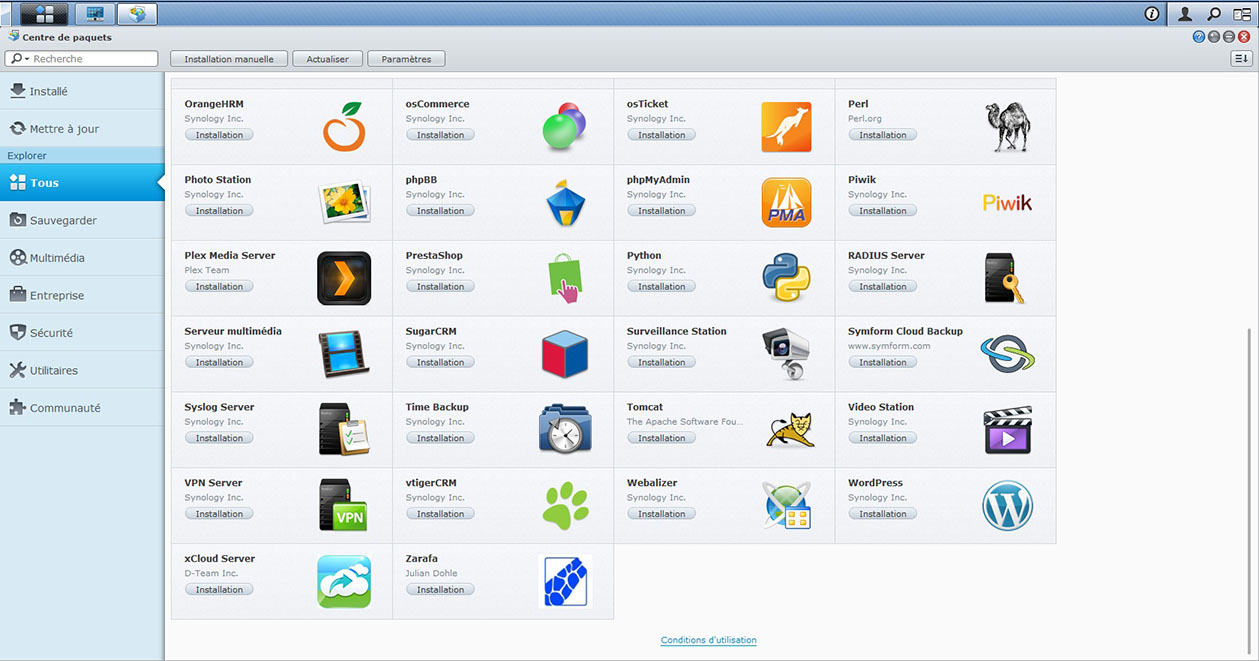1259x661 pixels.
Task: Open the Photo Station flower picture icon
Action: coord(344,203)
